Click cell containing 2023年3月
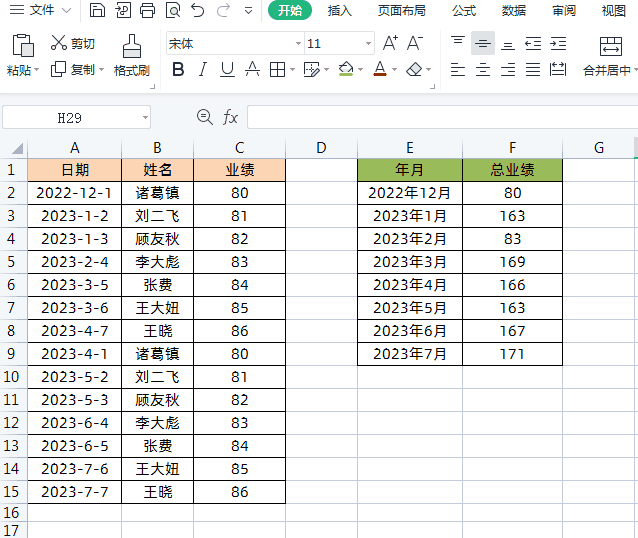 (410, 262)
